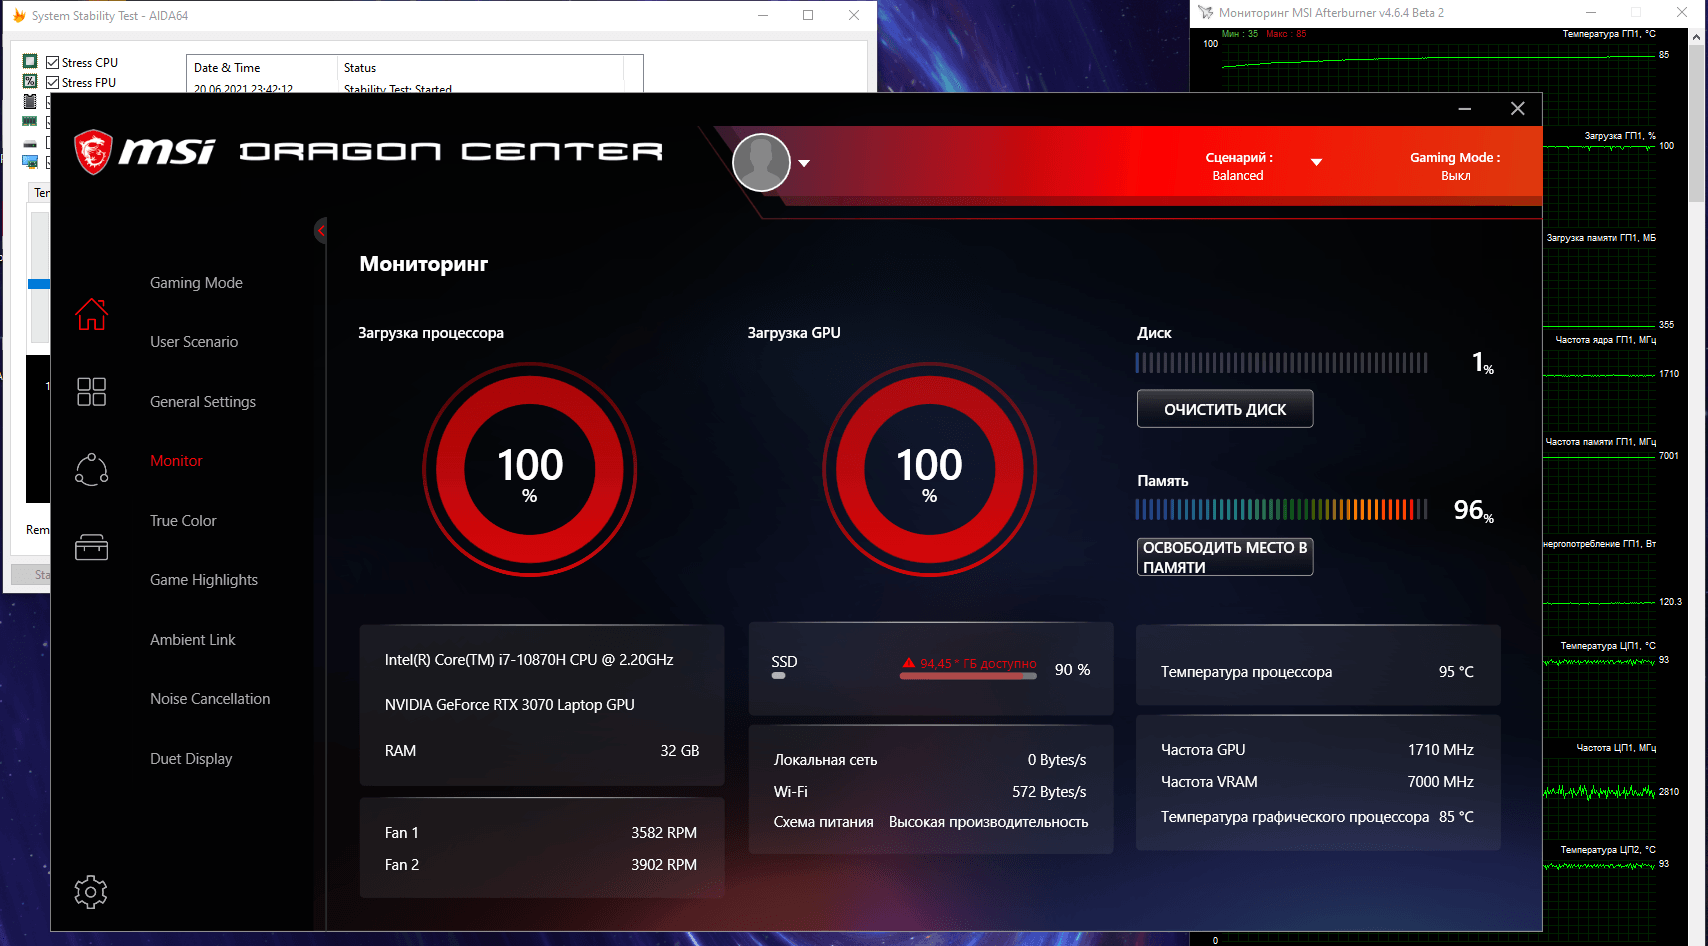Click the user profile avatar
The width and height of the screenshot is (1708, 946).
point(762,162)
